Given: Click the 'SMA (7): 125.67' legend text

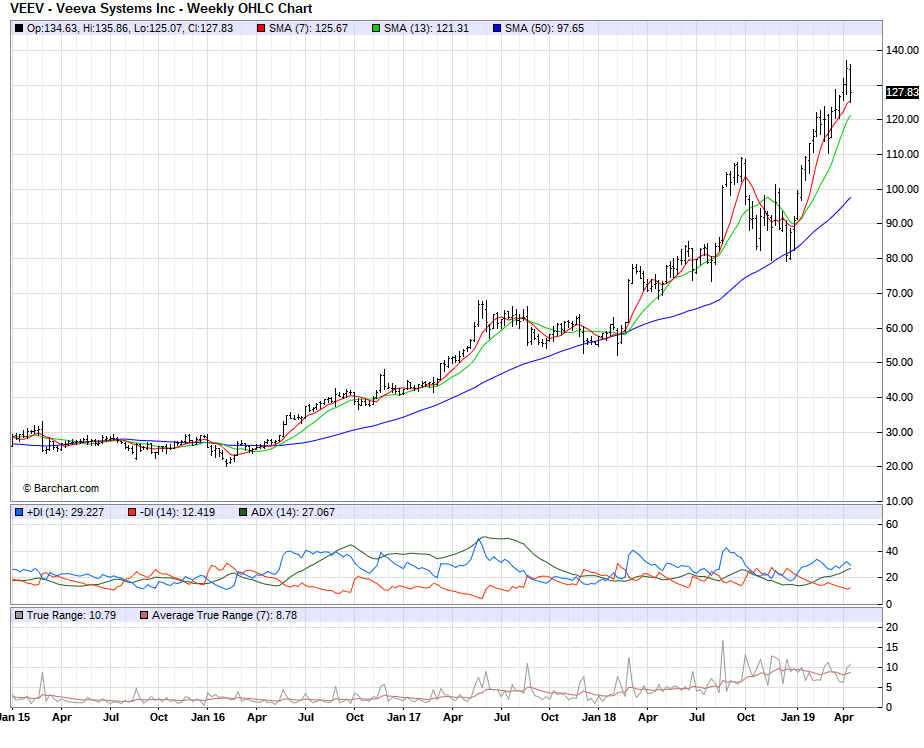Looking at the screenshot, I should pos(308,28).
